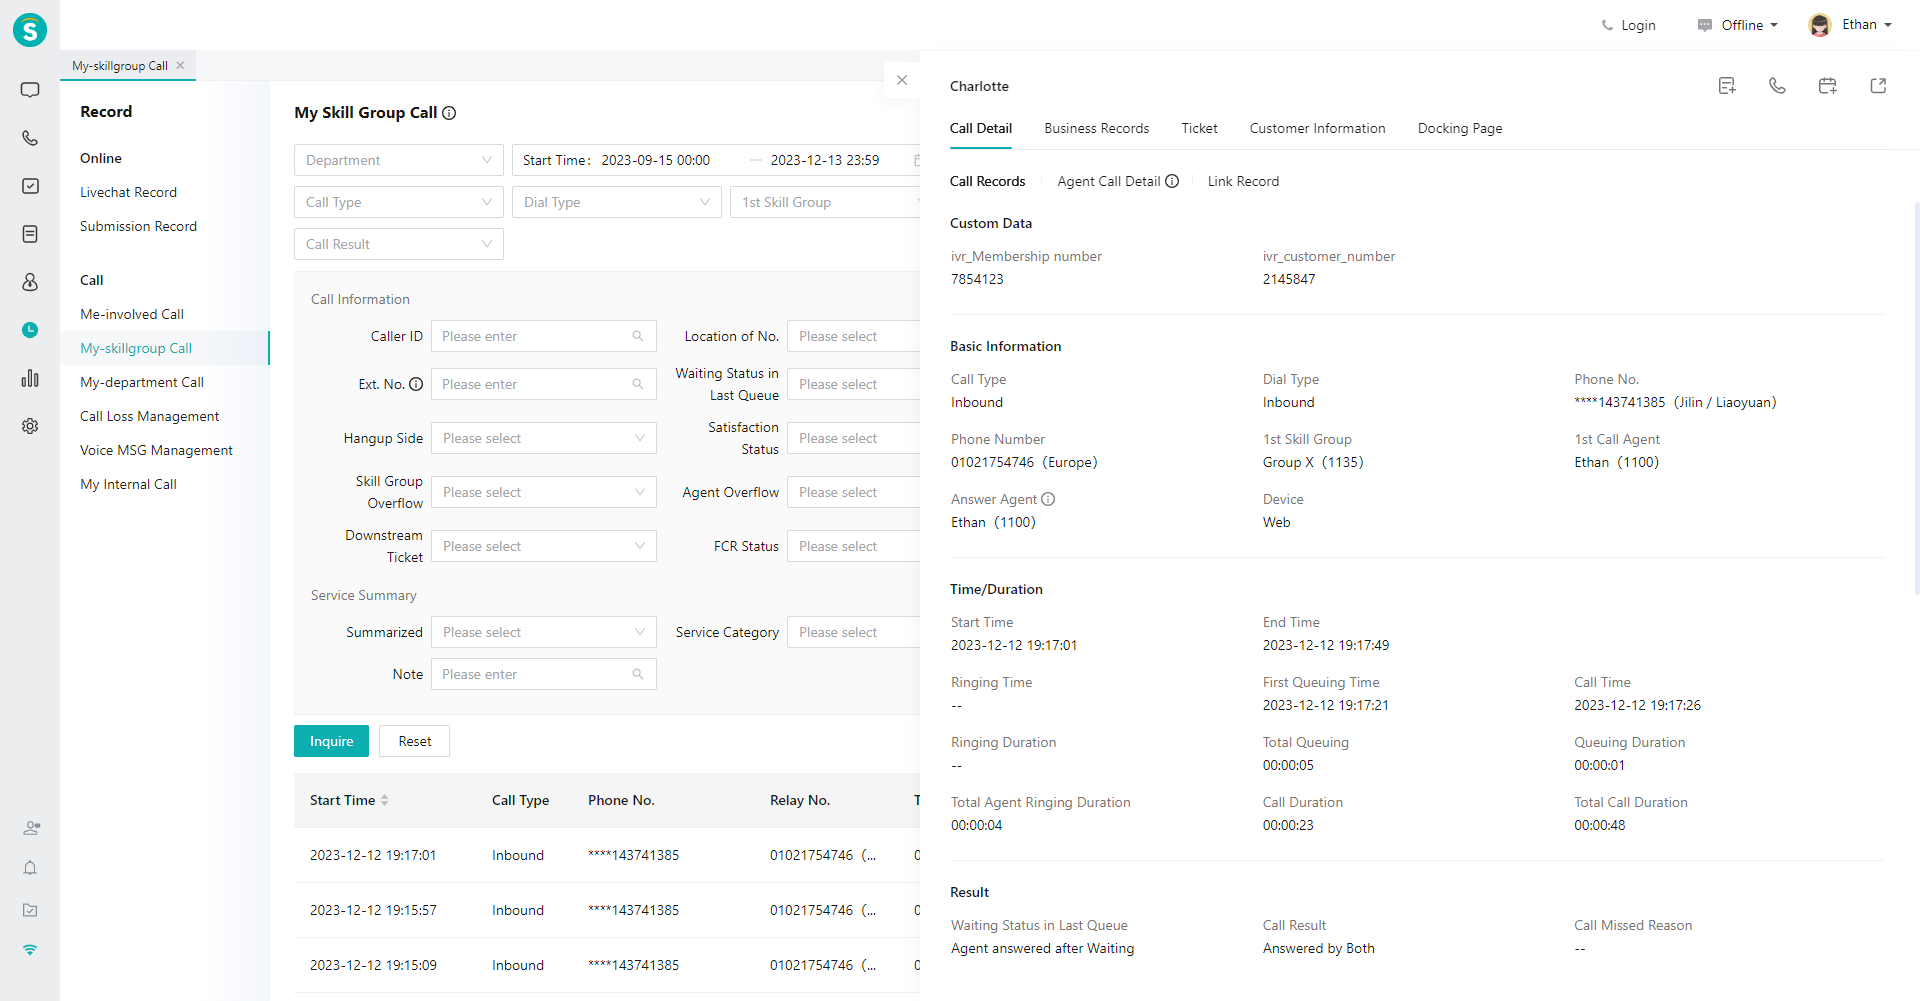This screenshot has width=1920, height=1001.
Task: Open the notifications bell icon
Action: (30, 868)
